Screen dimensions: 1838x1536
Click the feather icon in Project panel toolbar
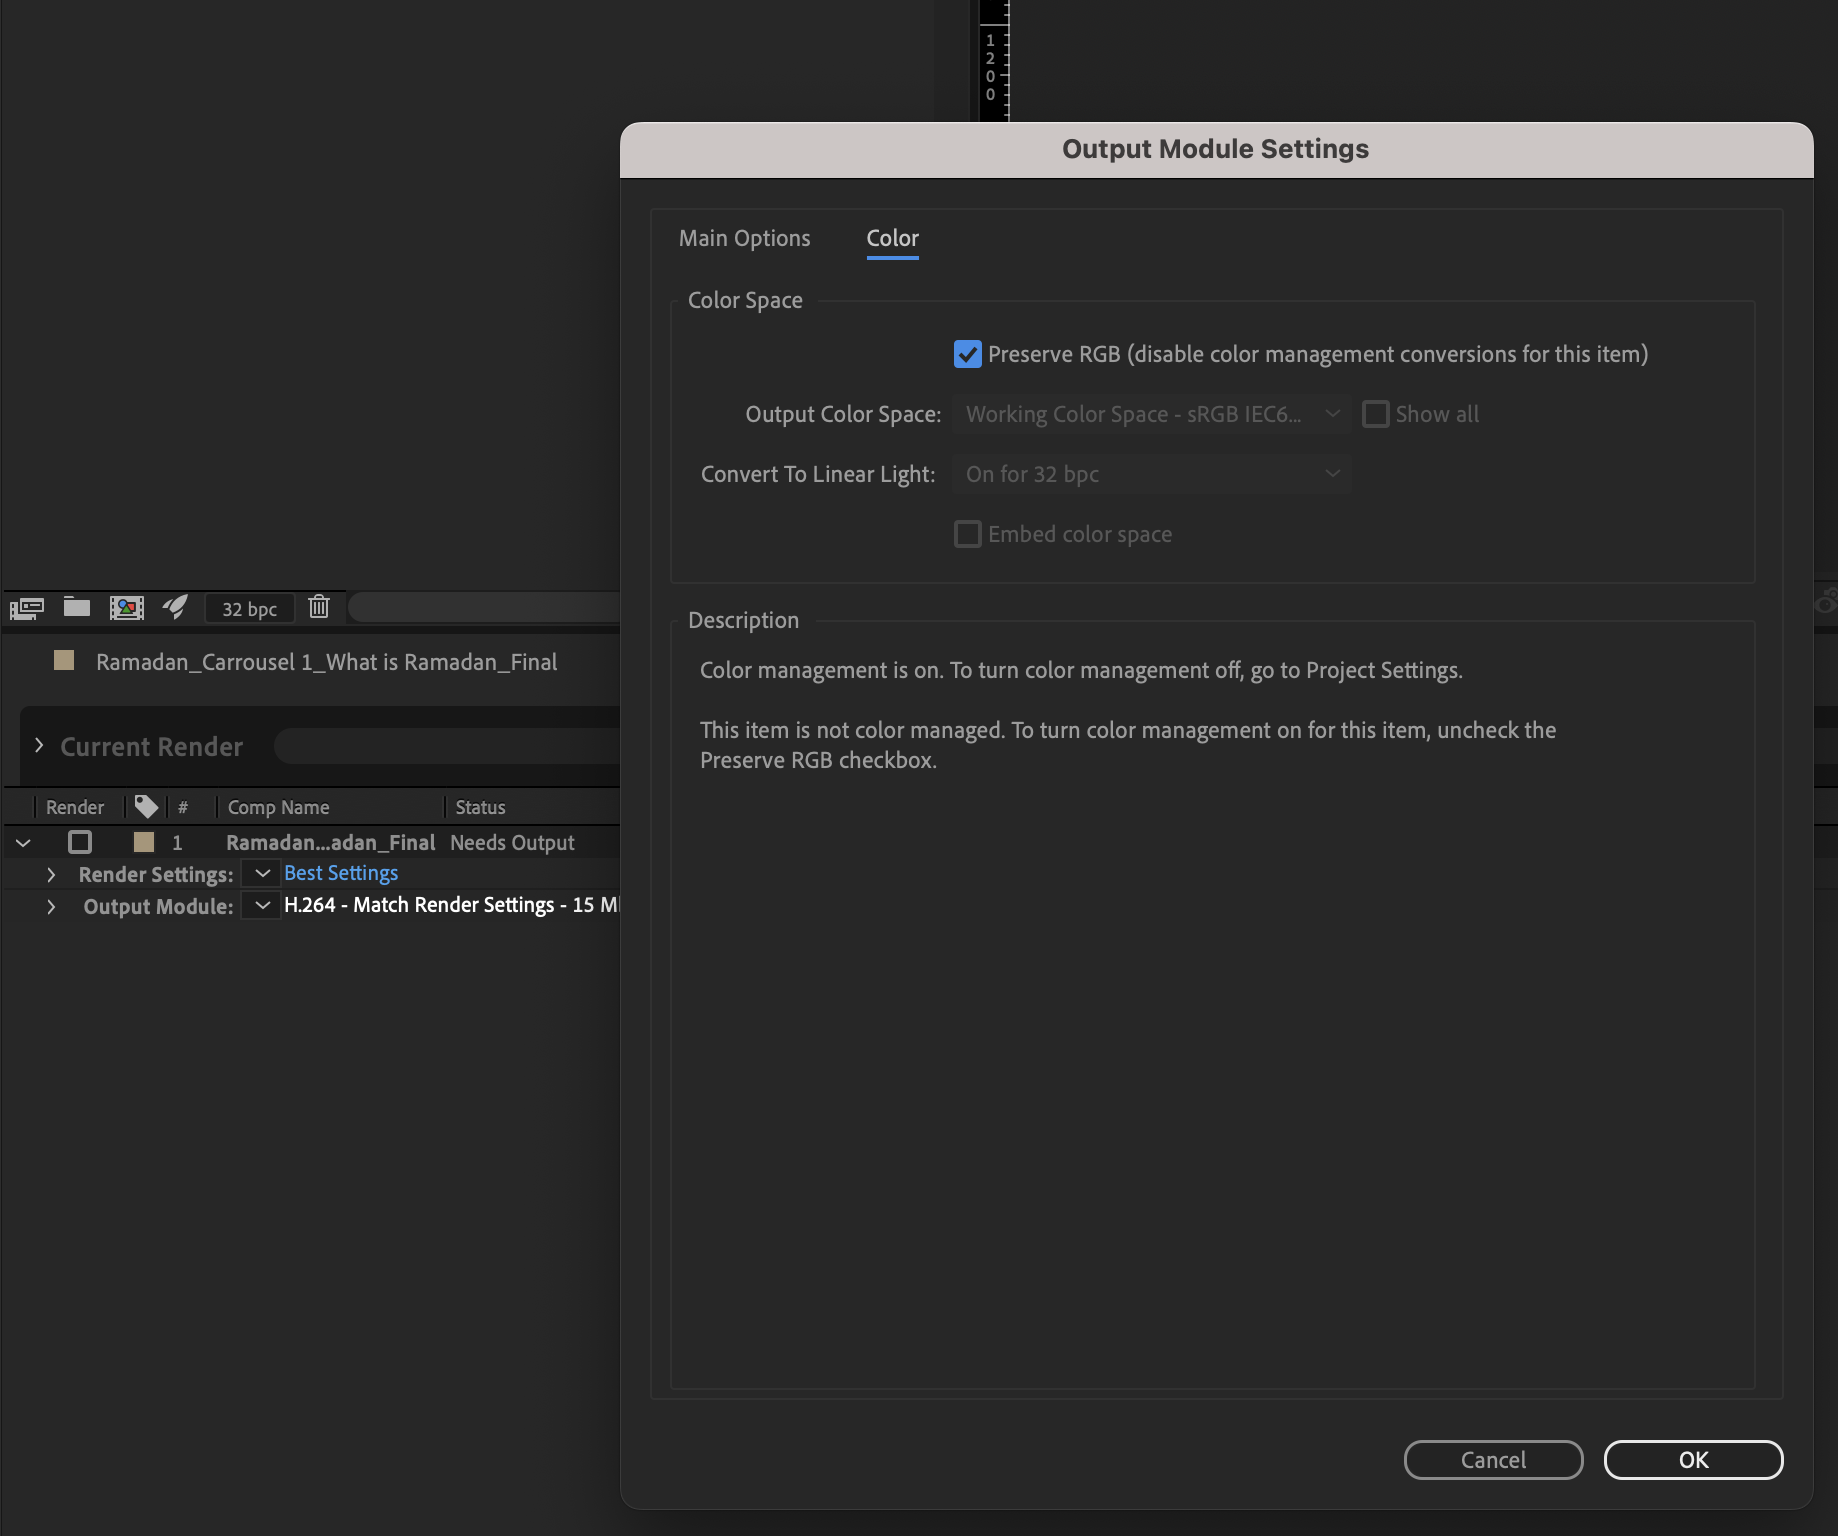(x=176, y=607)
